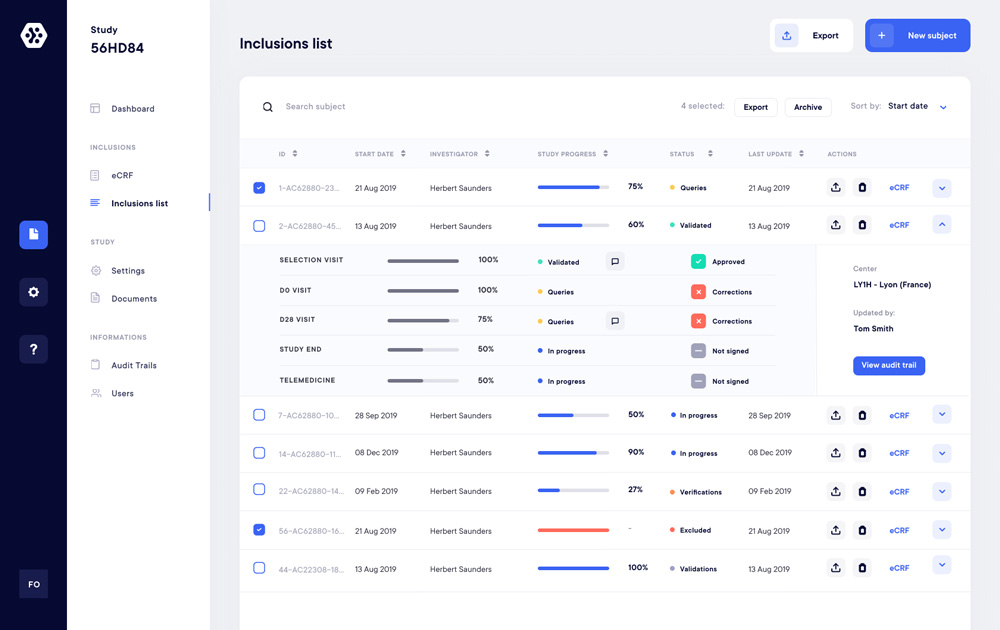Open Dashboard in the sidebar
Viewport: 1000px width, 630px height.
[x=122, y=108]
